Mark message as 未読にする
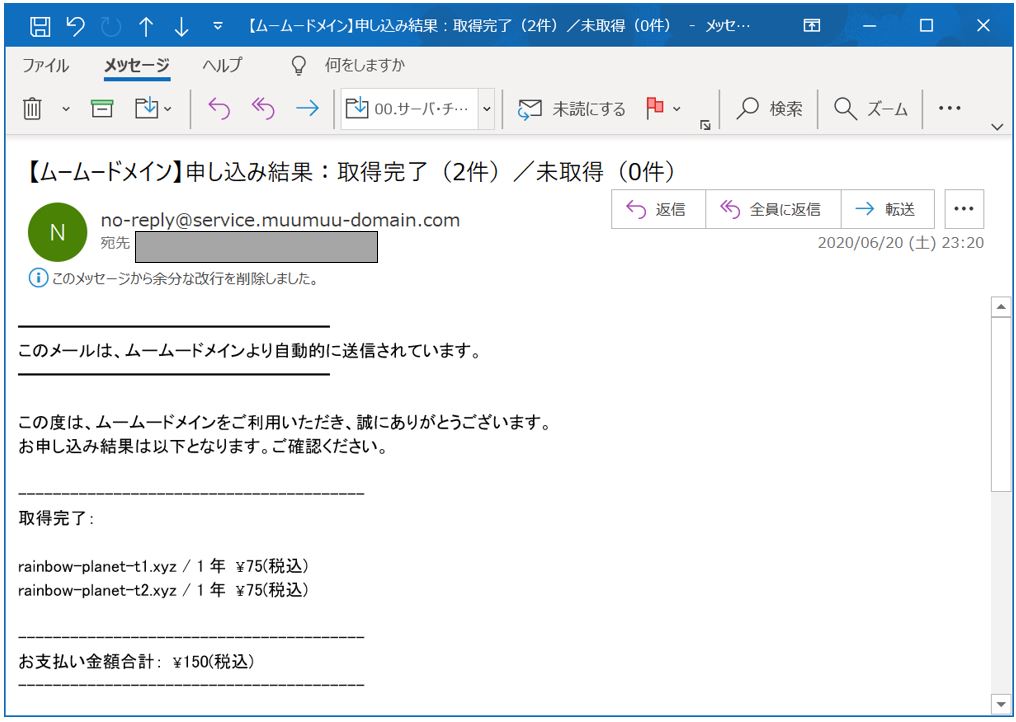This screenshot has width=1016, height=722. tap(572, 109)
